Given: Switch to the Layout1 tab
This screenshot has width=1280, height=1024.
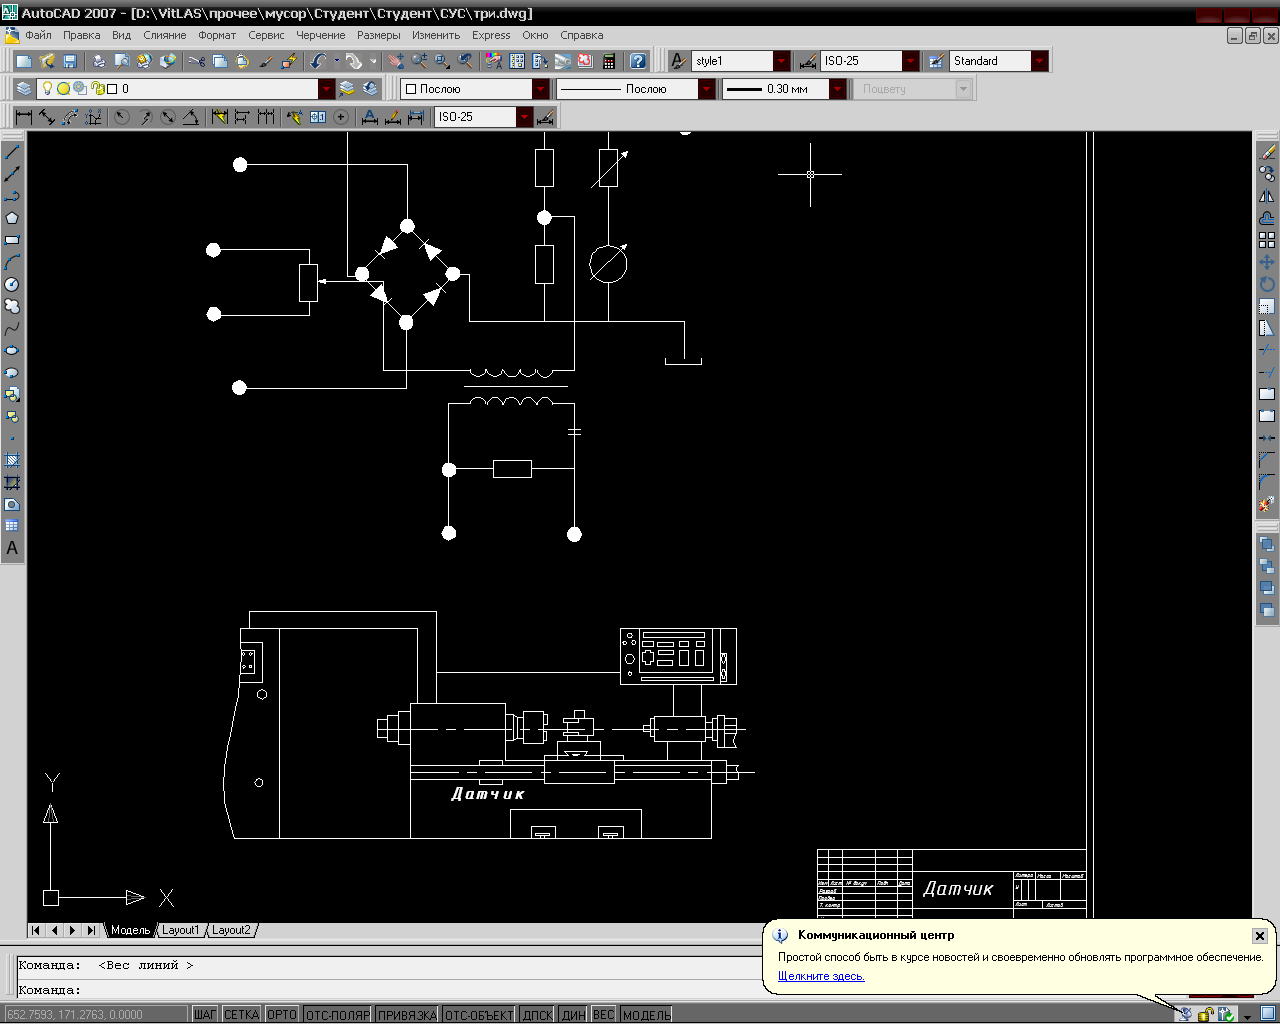Looking at the screenshot, I should 181,930.
